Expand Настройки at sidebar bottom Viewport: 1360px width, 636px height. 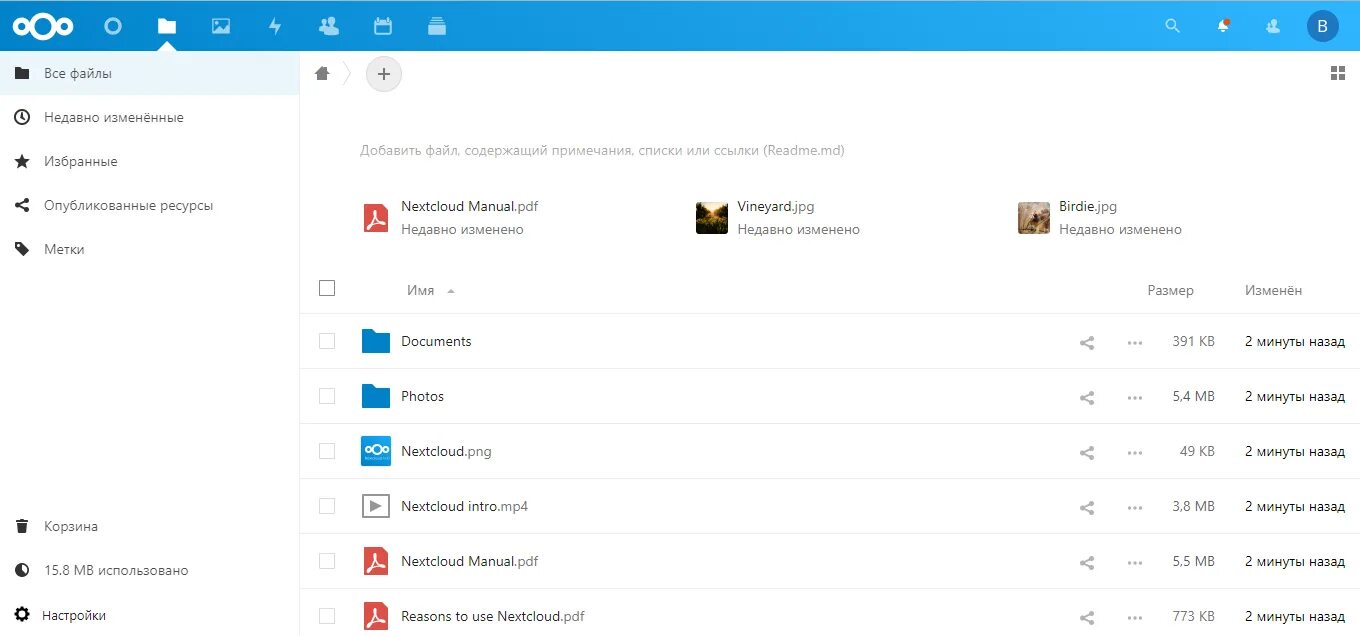click(x=150, y=615)
